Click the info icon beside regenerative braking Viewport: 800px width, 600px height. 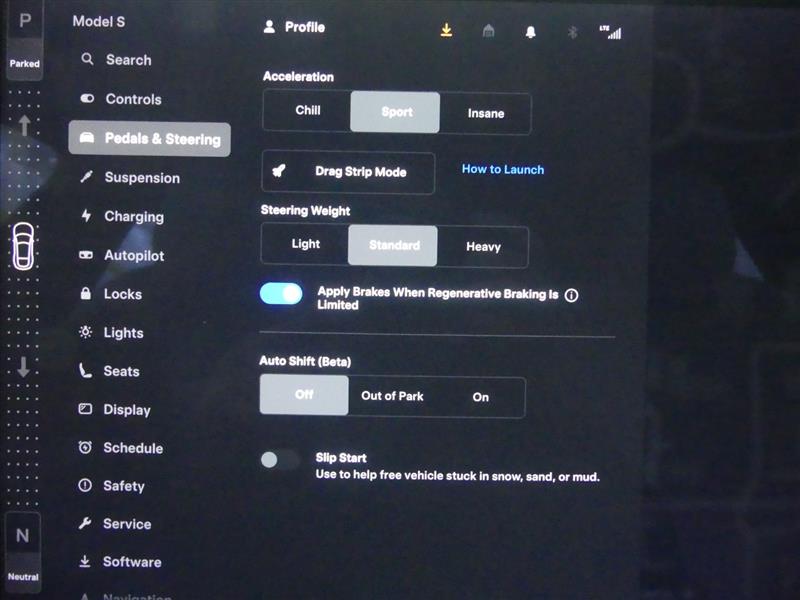click(x=572, y=296)
